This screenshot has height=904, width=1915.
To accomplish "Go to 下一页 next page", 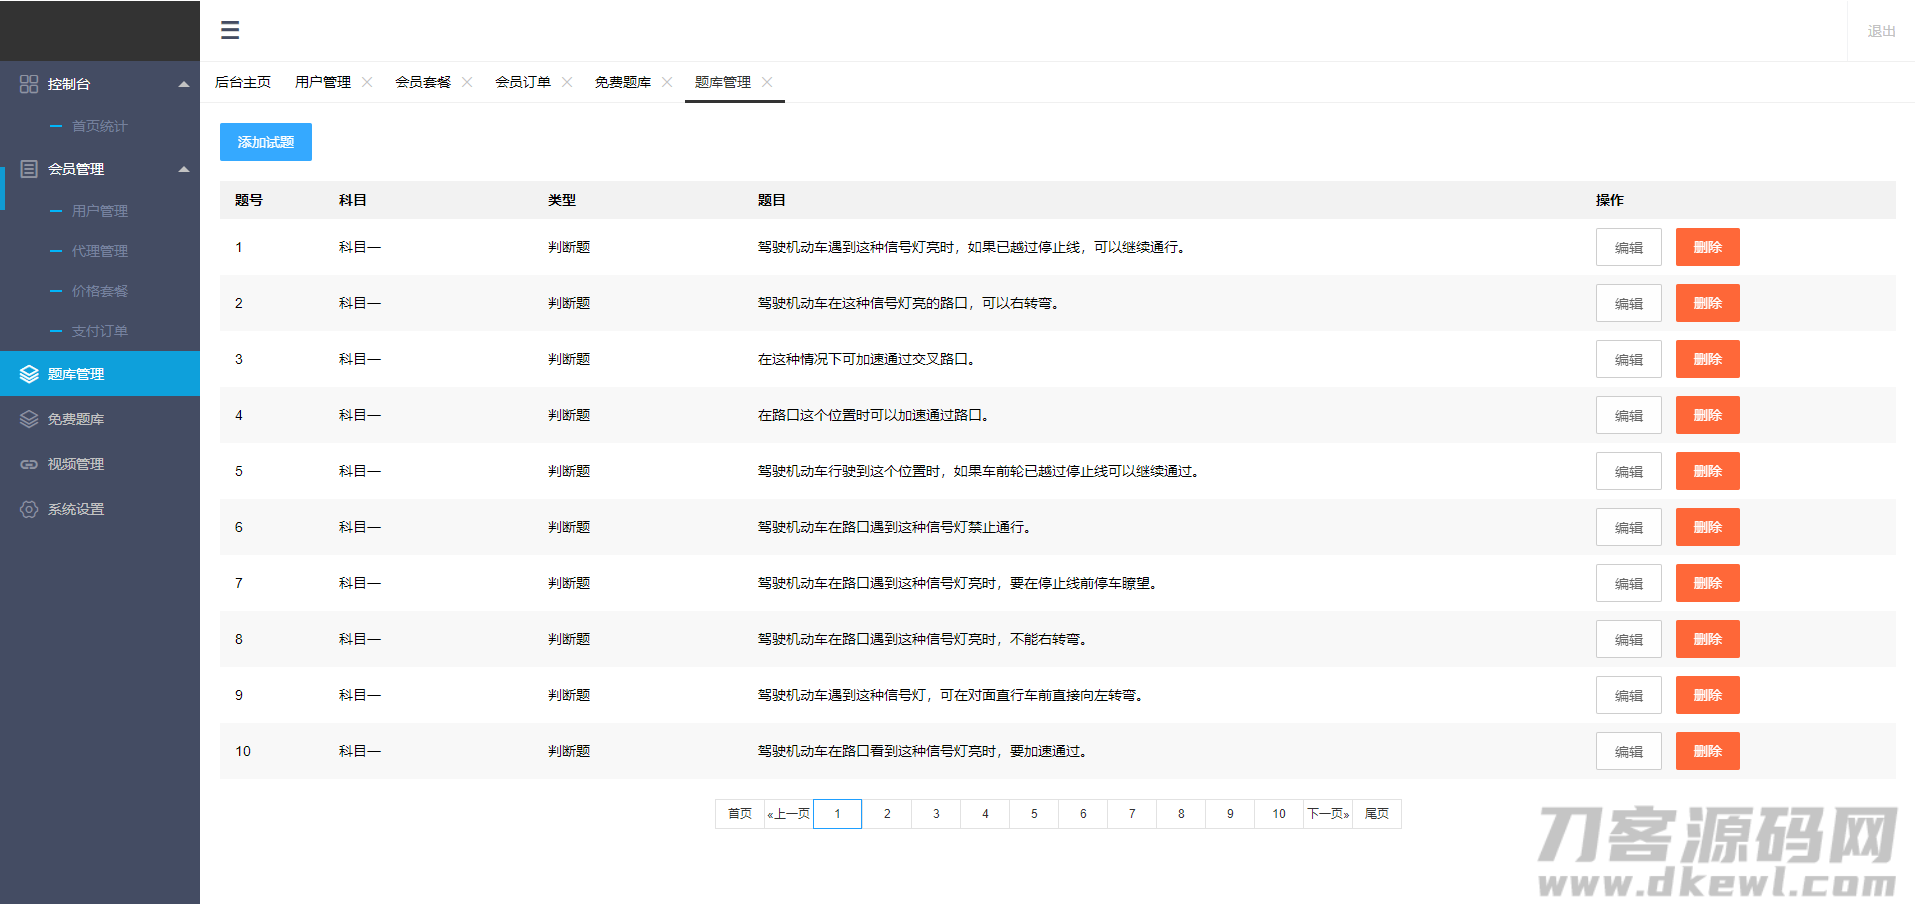I will 1328,814.
